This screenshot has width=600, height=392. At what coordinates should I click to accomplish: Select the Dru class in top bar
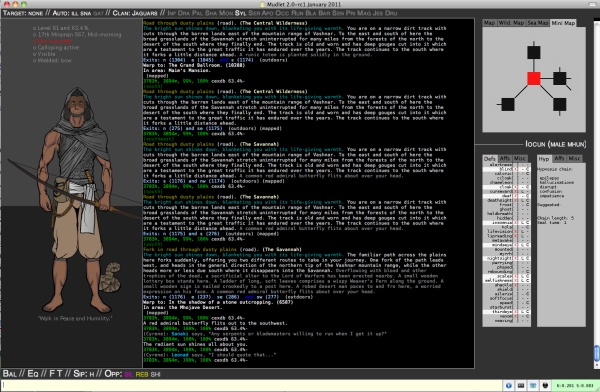coord(391,13)
